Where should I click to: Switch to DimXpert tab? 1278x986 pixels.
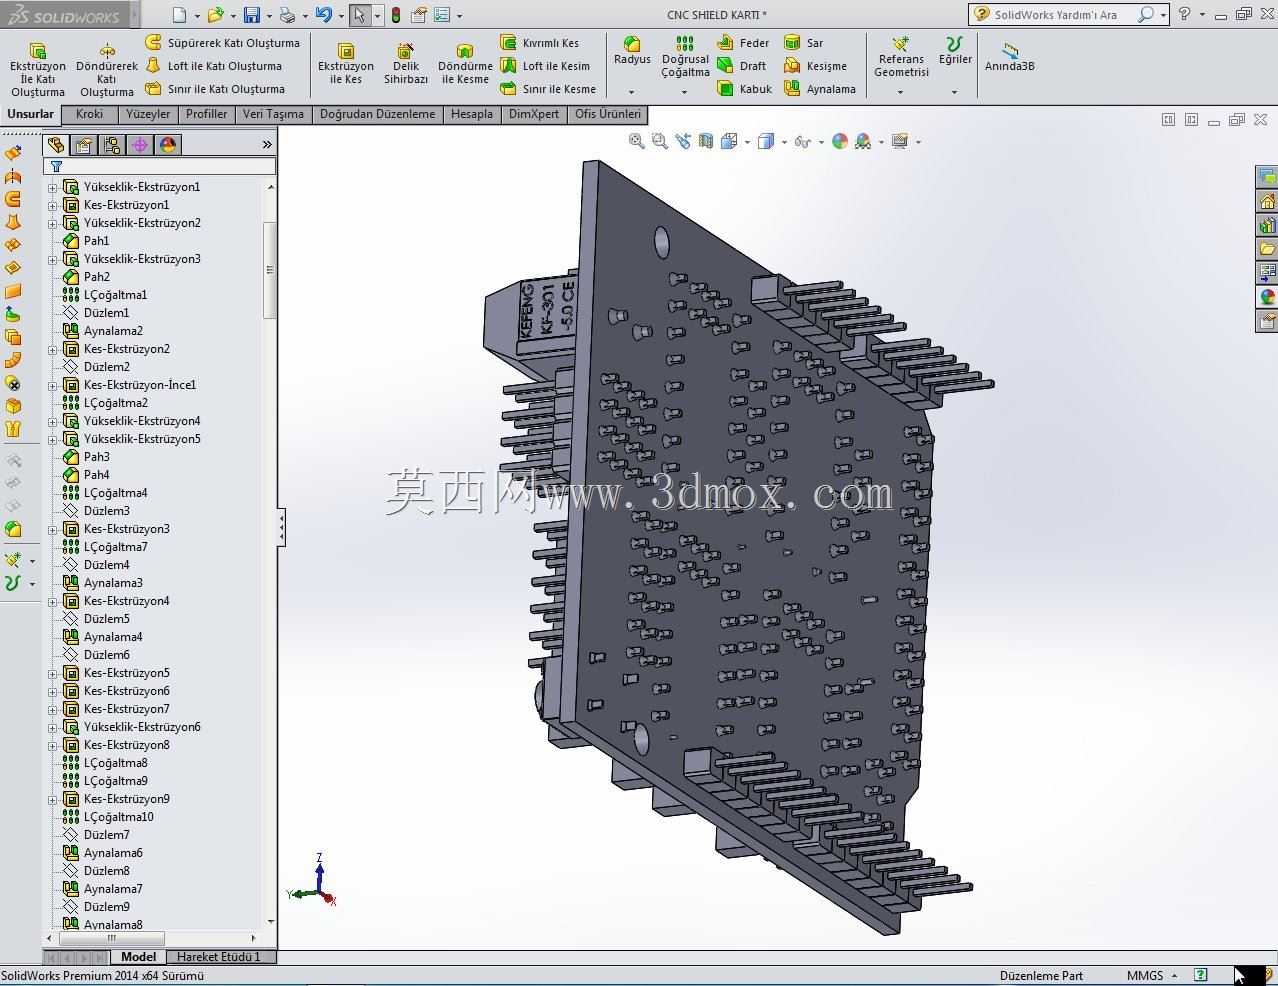click(534, 114)
